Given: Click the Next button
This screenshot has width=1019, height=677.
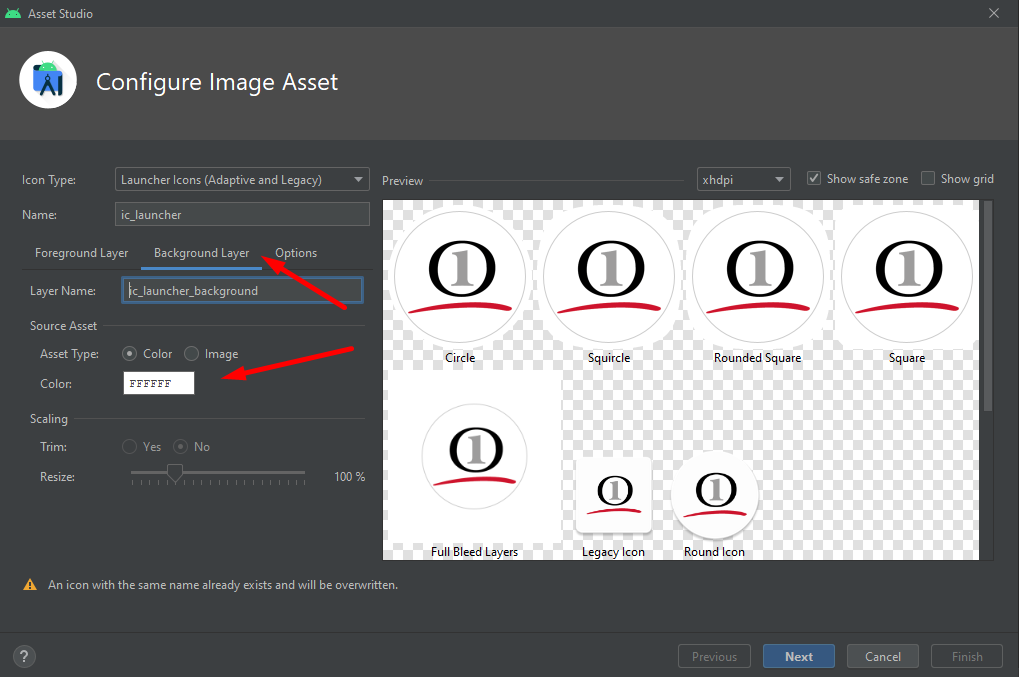Looking at the screenshot, I should pos(798,657).
